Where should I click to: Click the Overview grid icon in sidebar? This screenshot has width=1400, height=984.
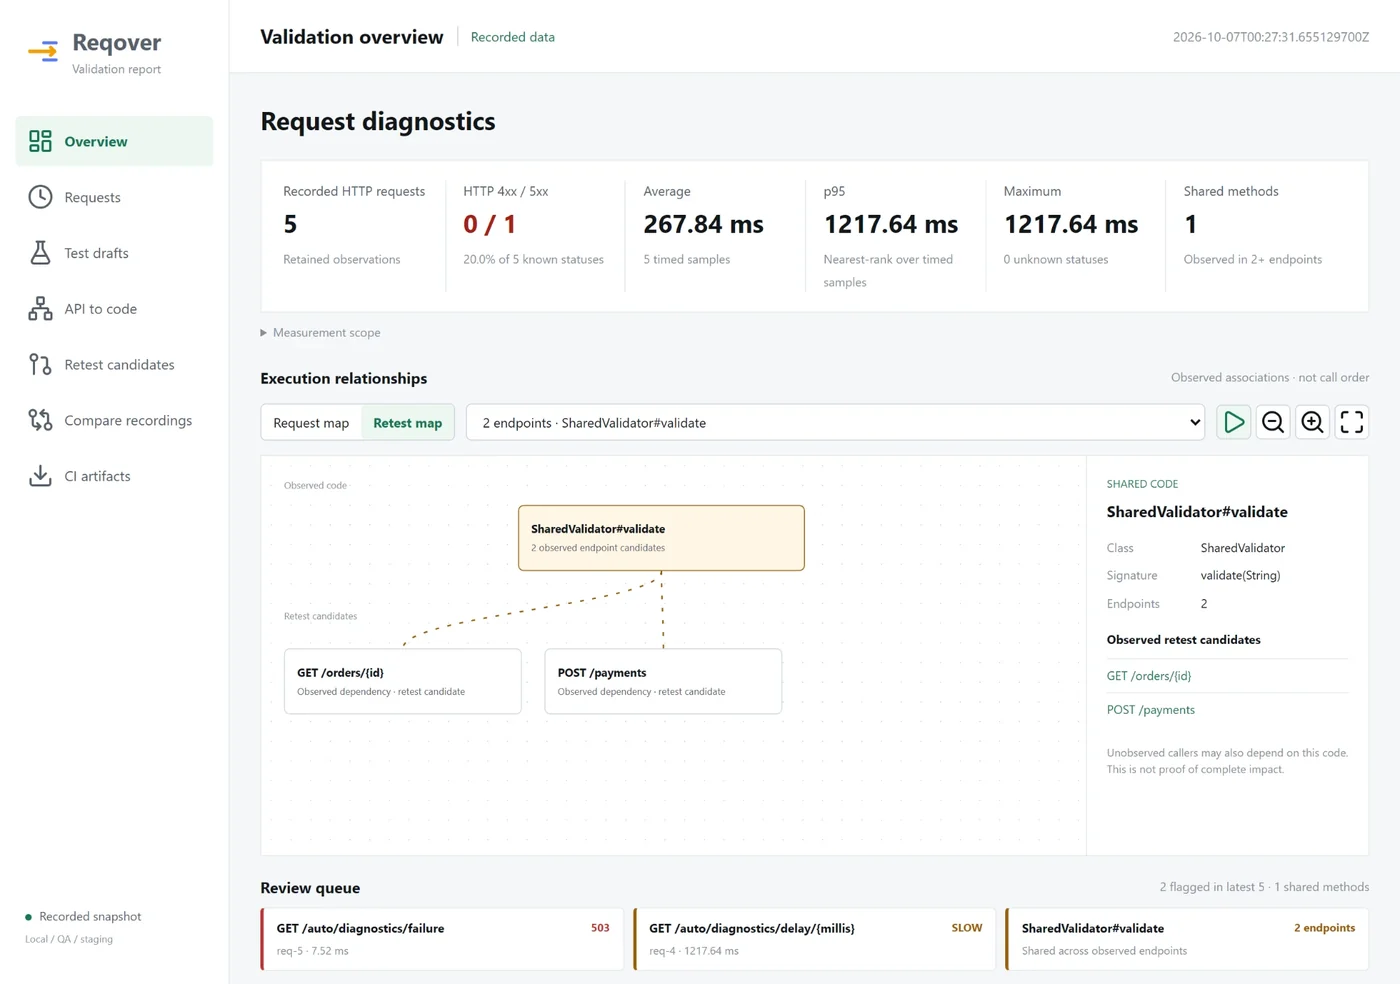40,141
